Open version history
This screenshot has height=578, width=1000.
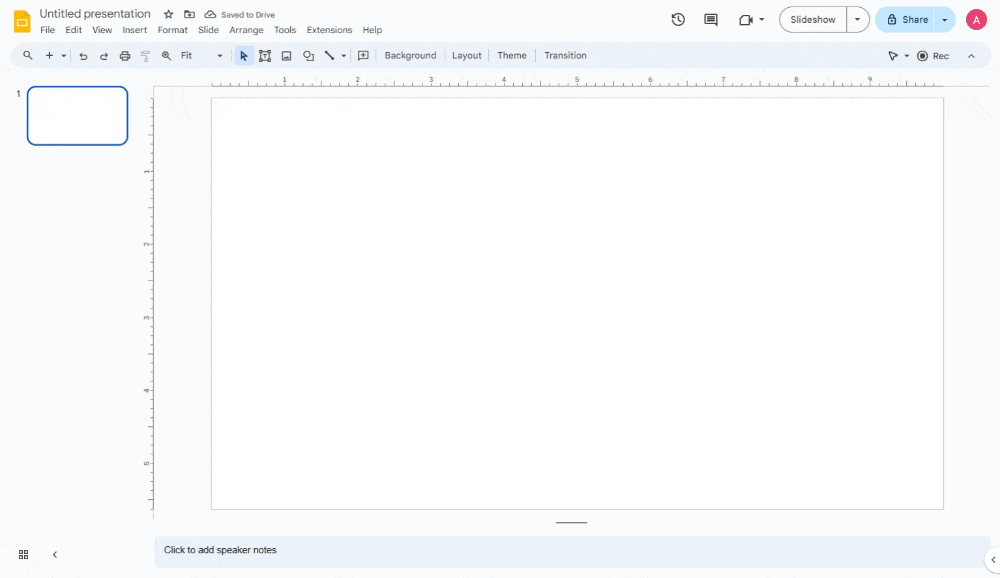click(678, 18)
